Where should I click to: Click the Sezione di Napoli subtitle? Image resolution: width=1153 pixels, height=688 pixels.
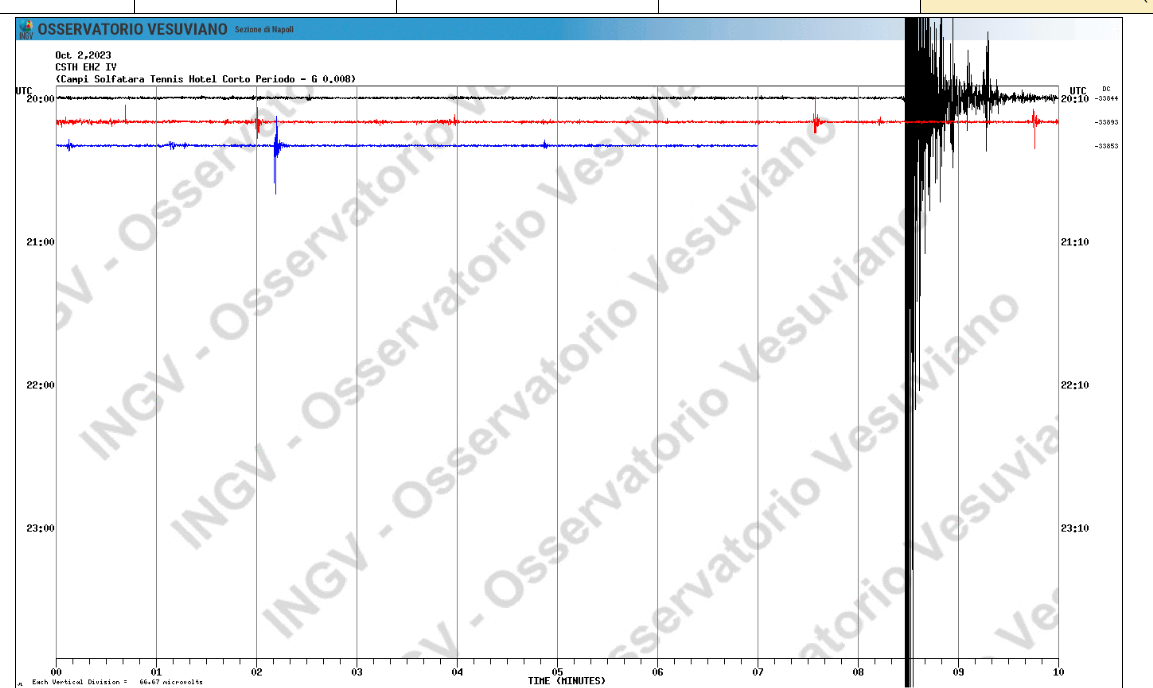(264, 30)
